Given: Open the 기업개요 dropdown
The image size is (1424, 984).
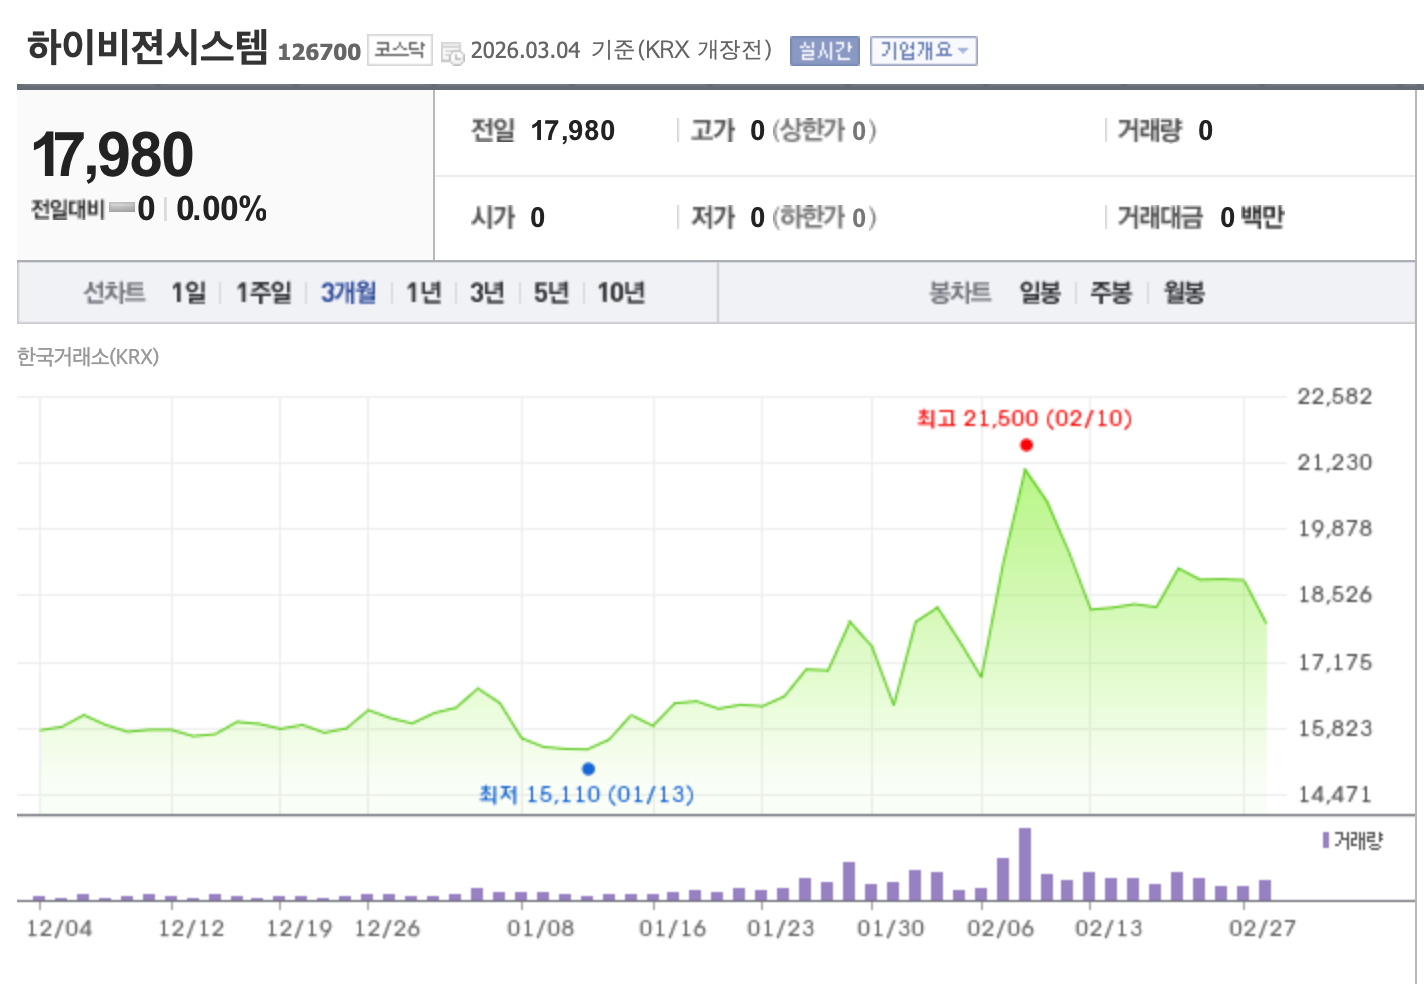Looking at the screenshot, I should 923,51.
